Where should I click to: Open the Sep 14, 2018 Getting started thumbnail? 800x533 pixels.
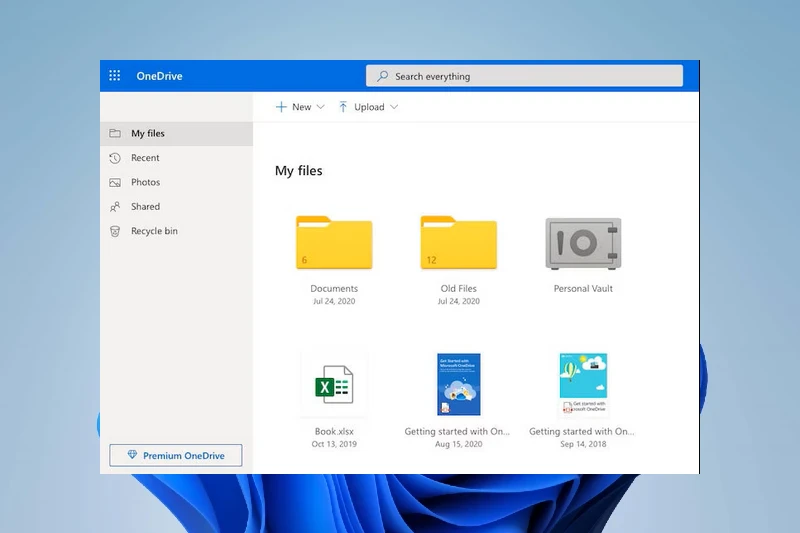coord(583,383)
